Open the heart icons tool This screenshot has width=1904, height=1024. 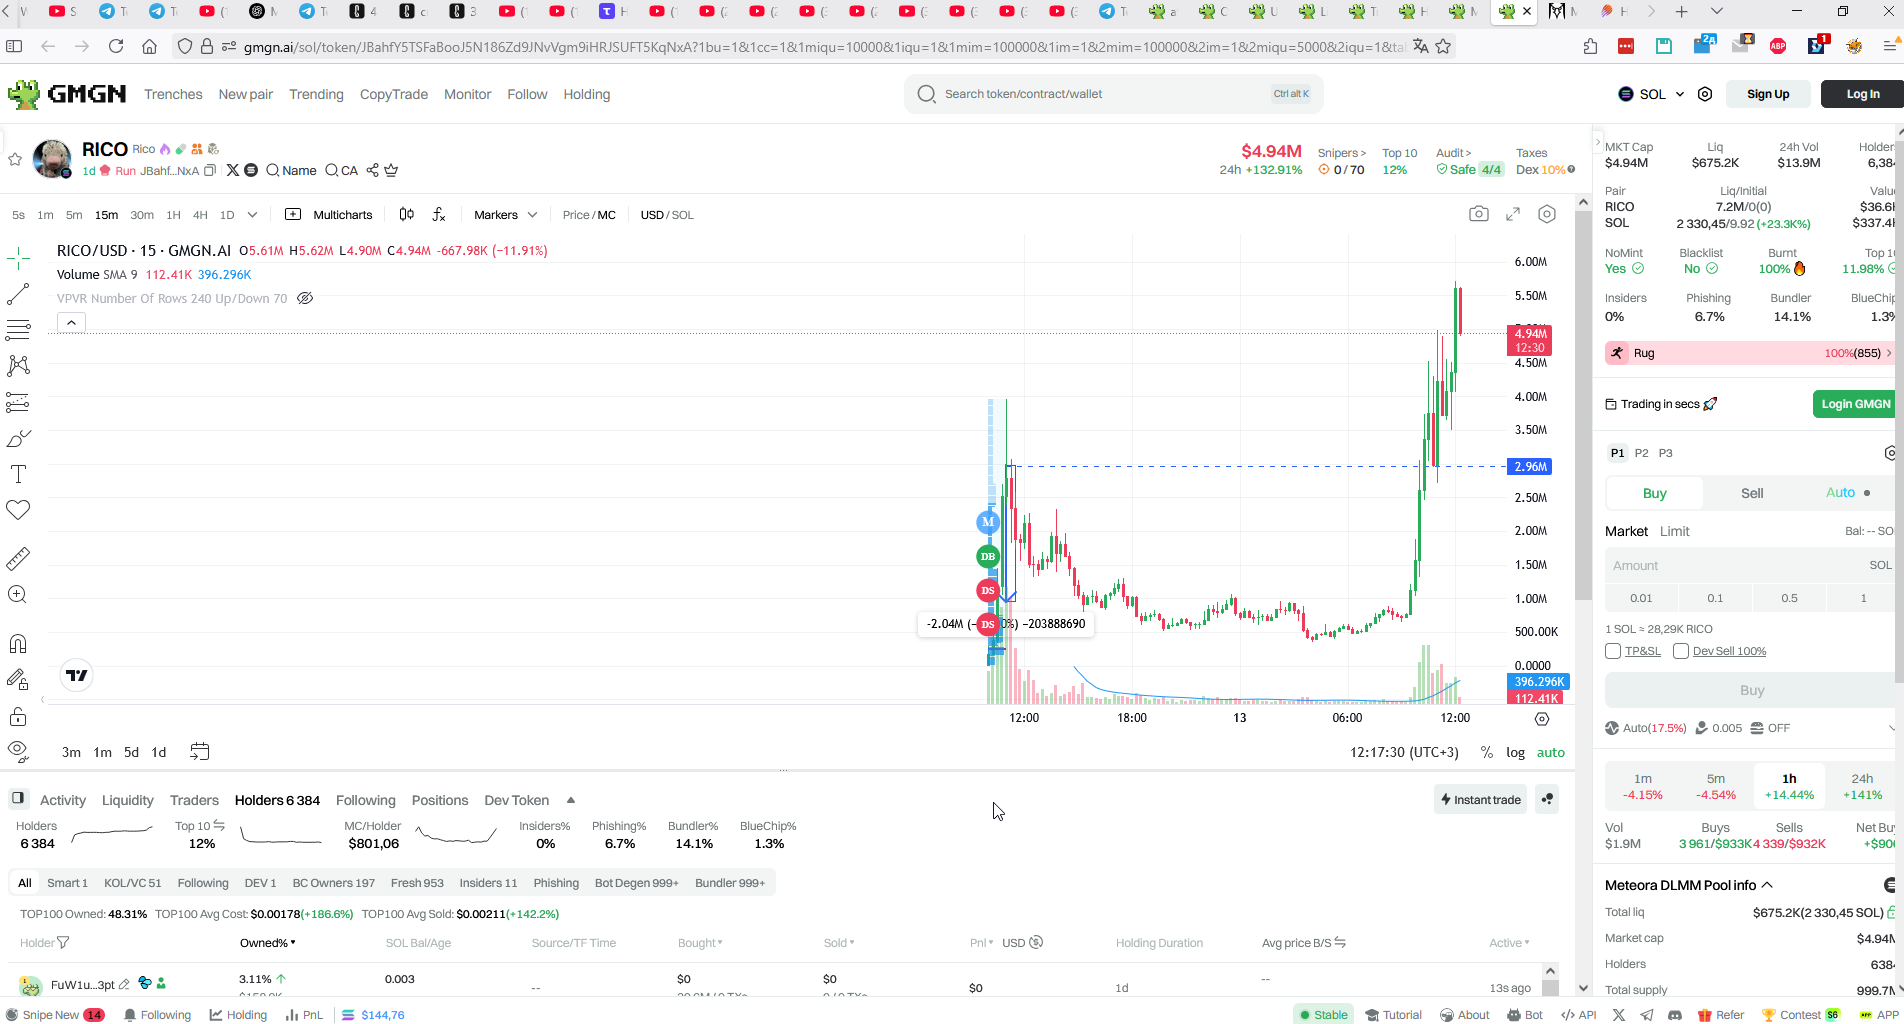coord(18,510)
